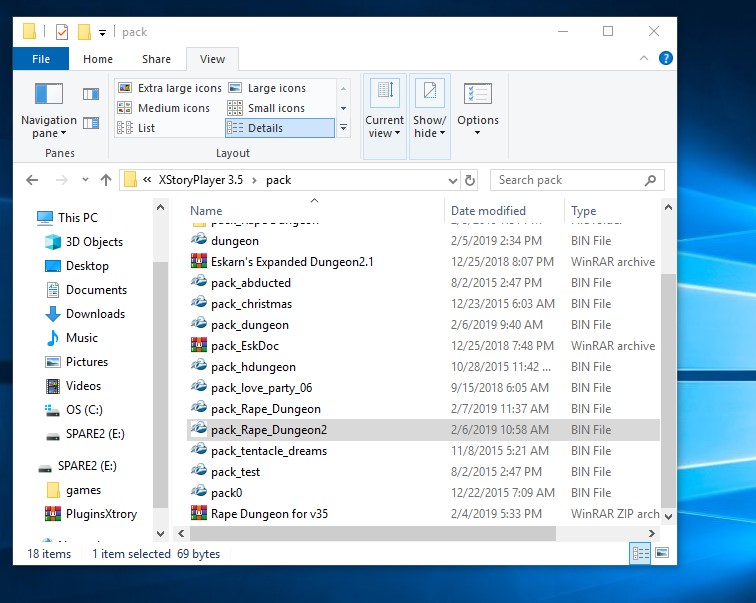Image resolution: width=756 pixels, height=603 pixels.
Task: Open 3D Objects in navigation pane
Action: pyautogui.click(x=84, y=242)
